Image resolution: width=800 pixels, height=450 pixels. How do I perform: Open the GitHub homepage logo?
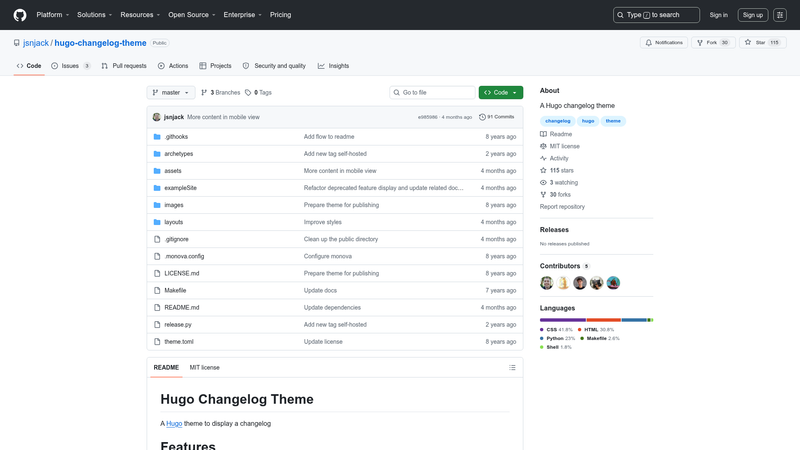pyautogui.click(x=20, y=15)
